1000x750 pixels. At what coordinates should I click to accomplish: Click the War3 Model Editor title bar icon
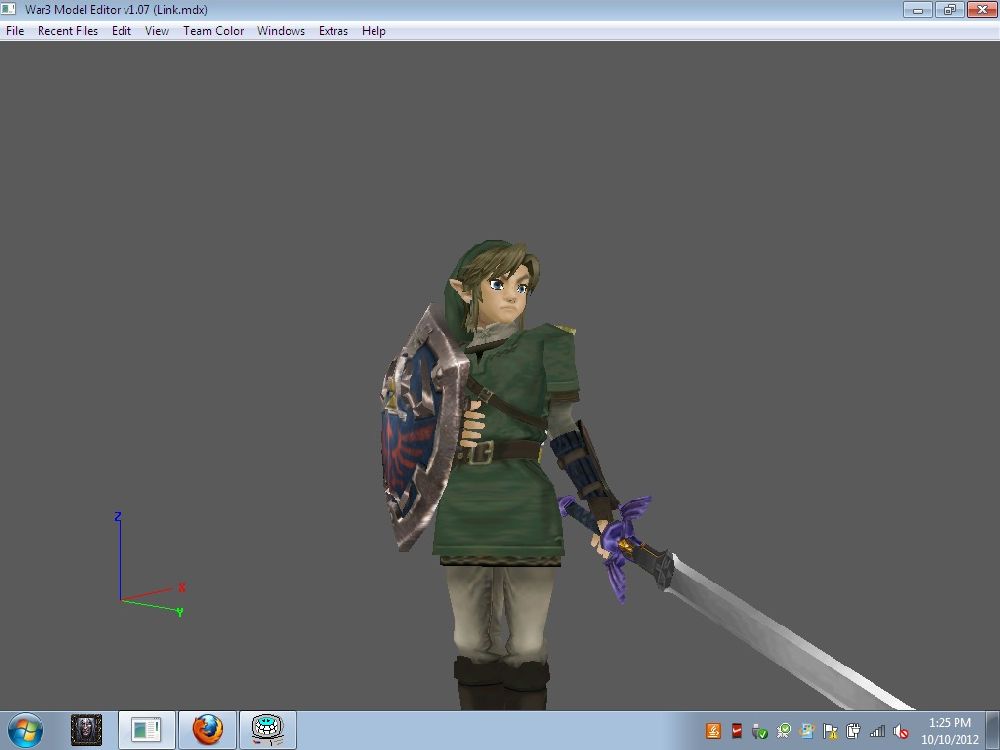click(8, 9)
